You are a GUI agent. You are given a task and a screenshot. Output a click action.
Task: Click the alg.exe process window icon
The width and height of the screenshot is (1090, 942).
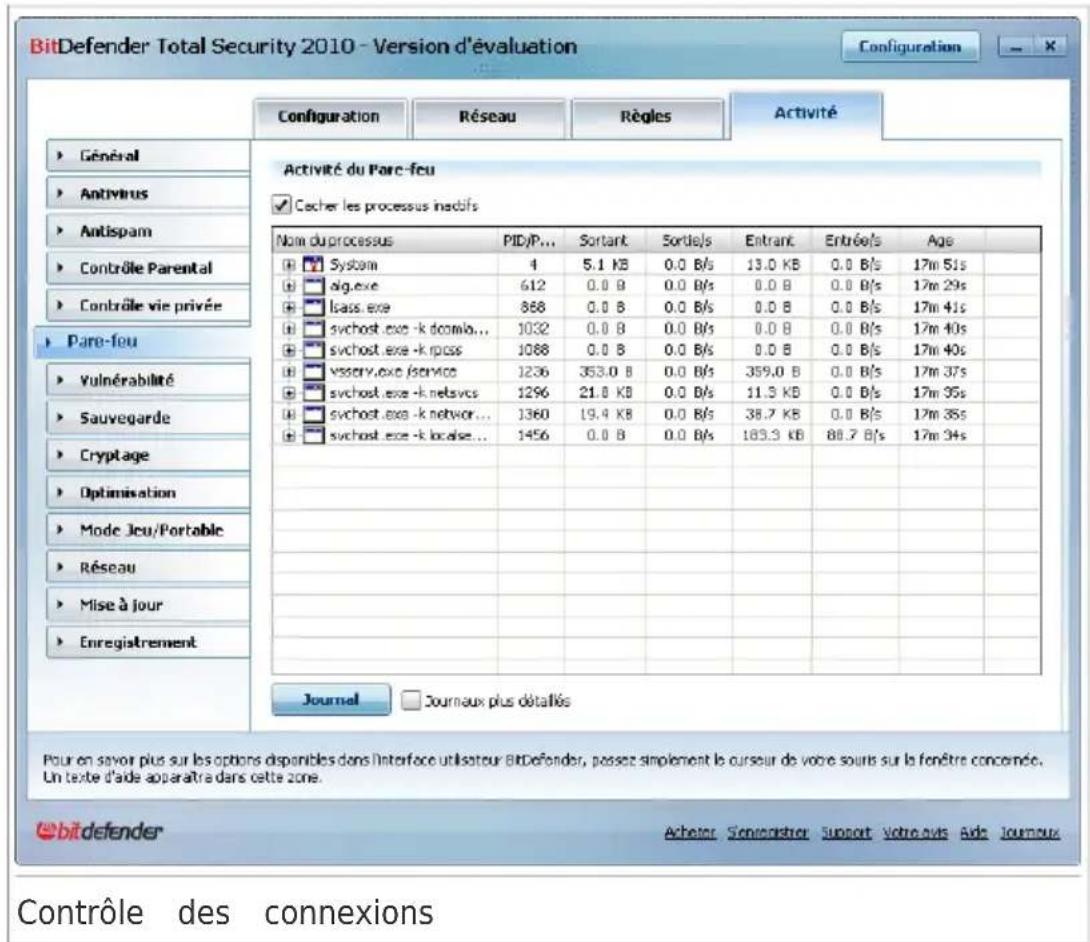[314, 286]
